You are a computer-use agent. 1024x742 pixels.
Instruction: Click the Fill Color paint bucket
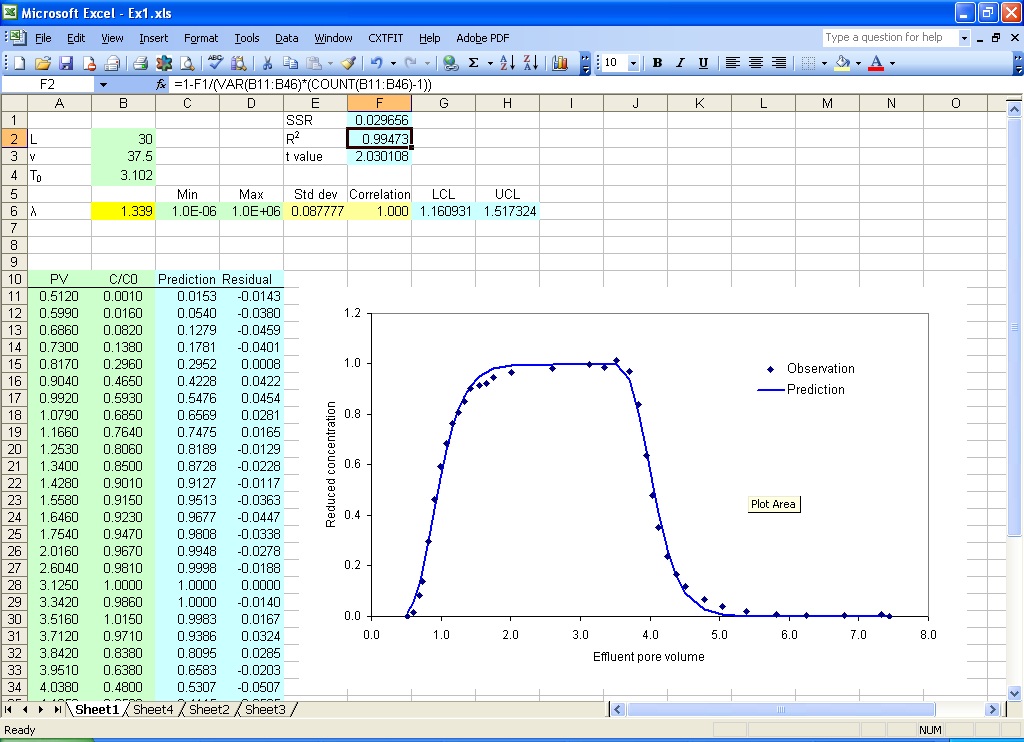[x=842, y=63]
